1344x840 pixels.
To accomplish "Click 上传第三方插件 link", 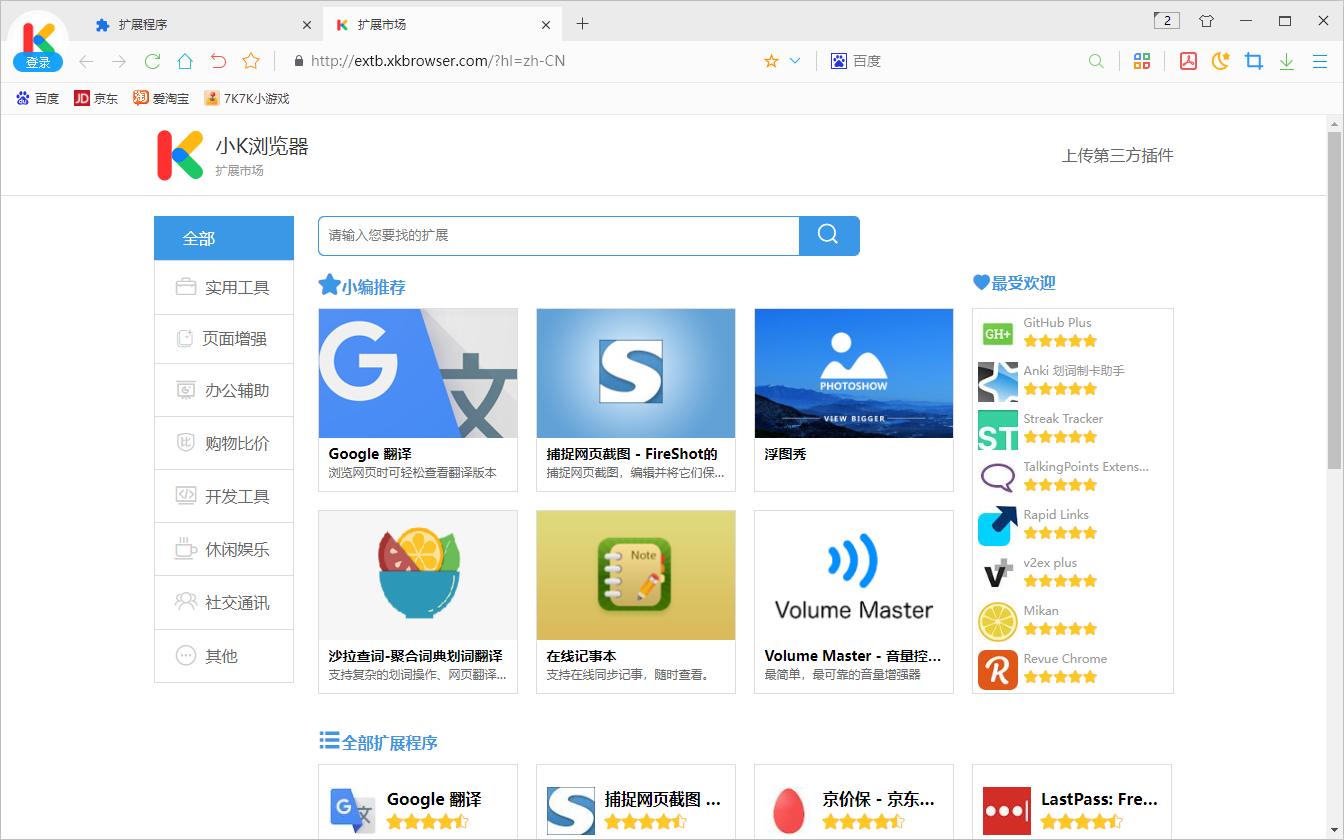I will [1117, 155].
